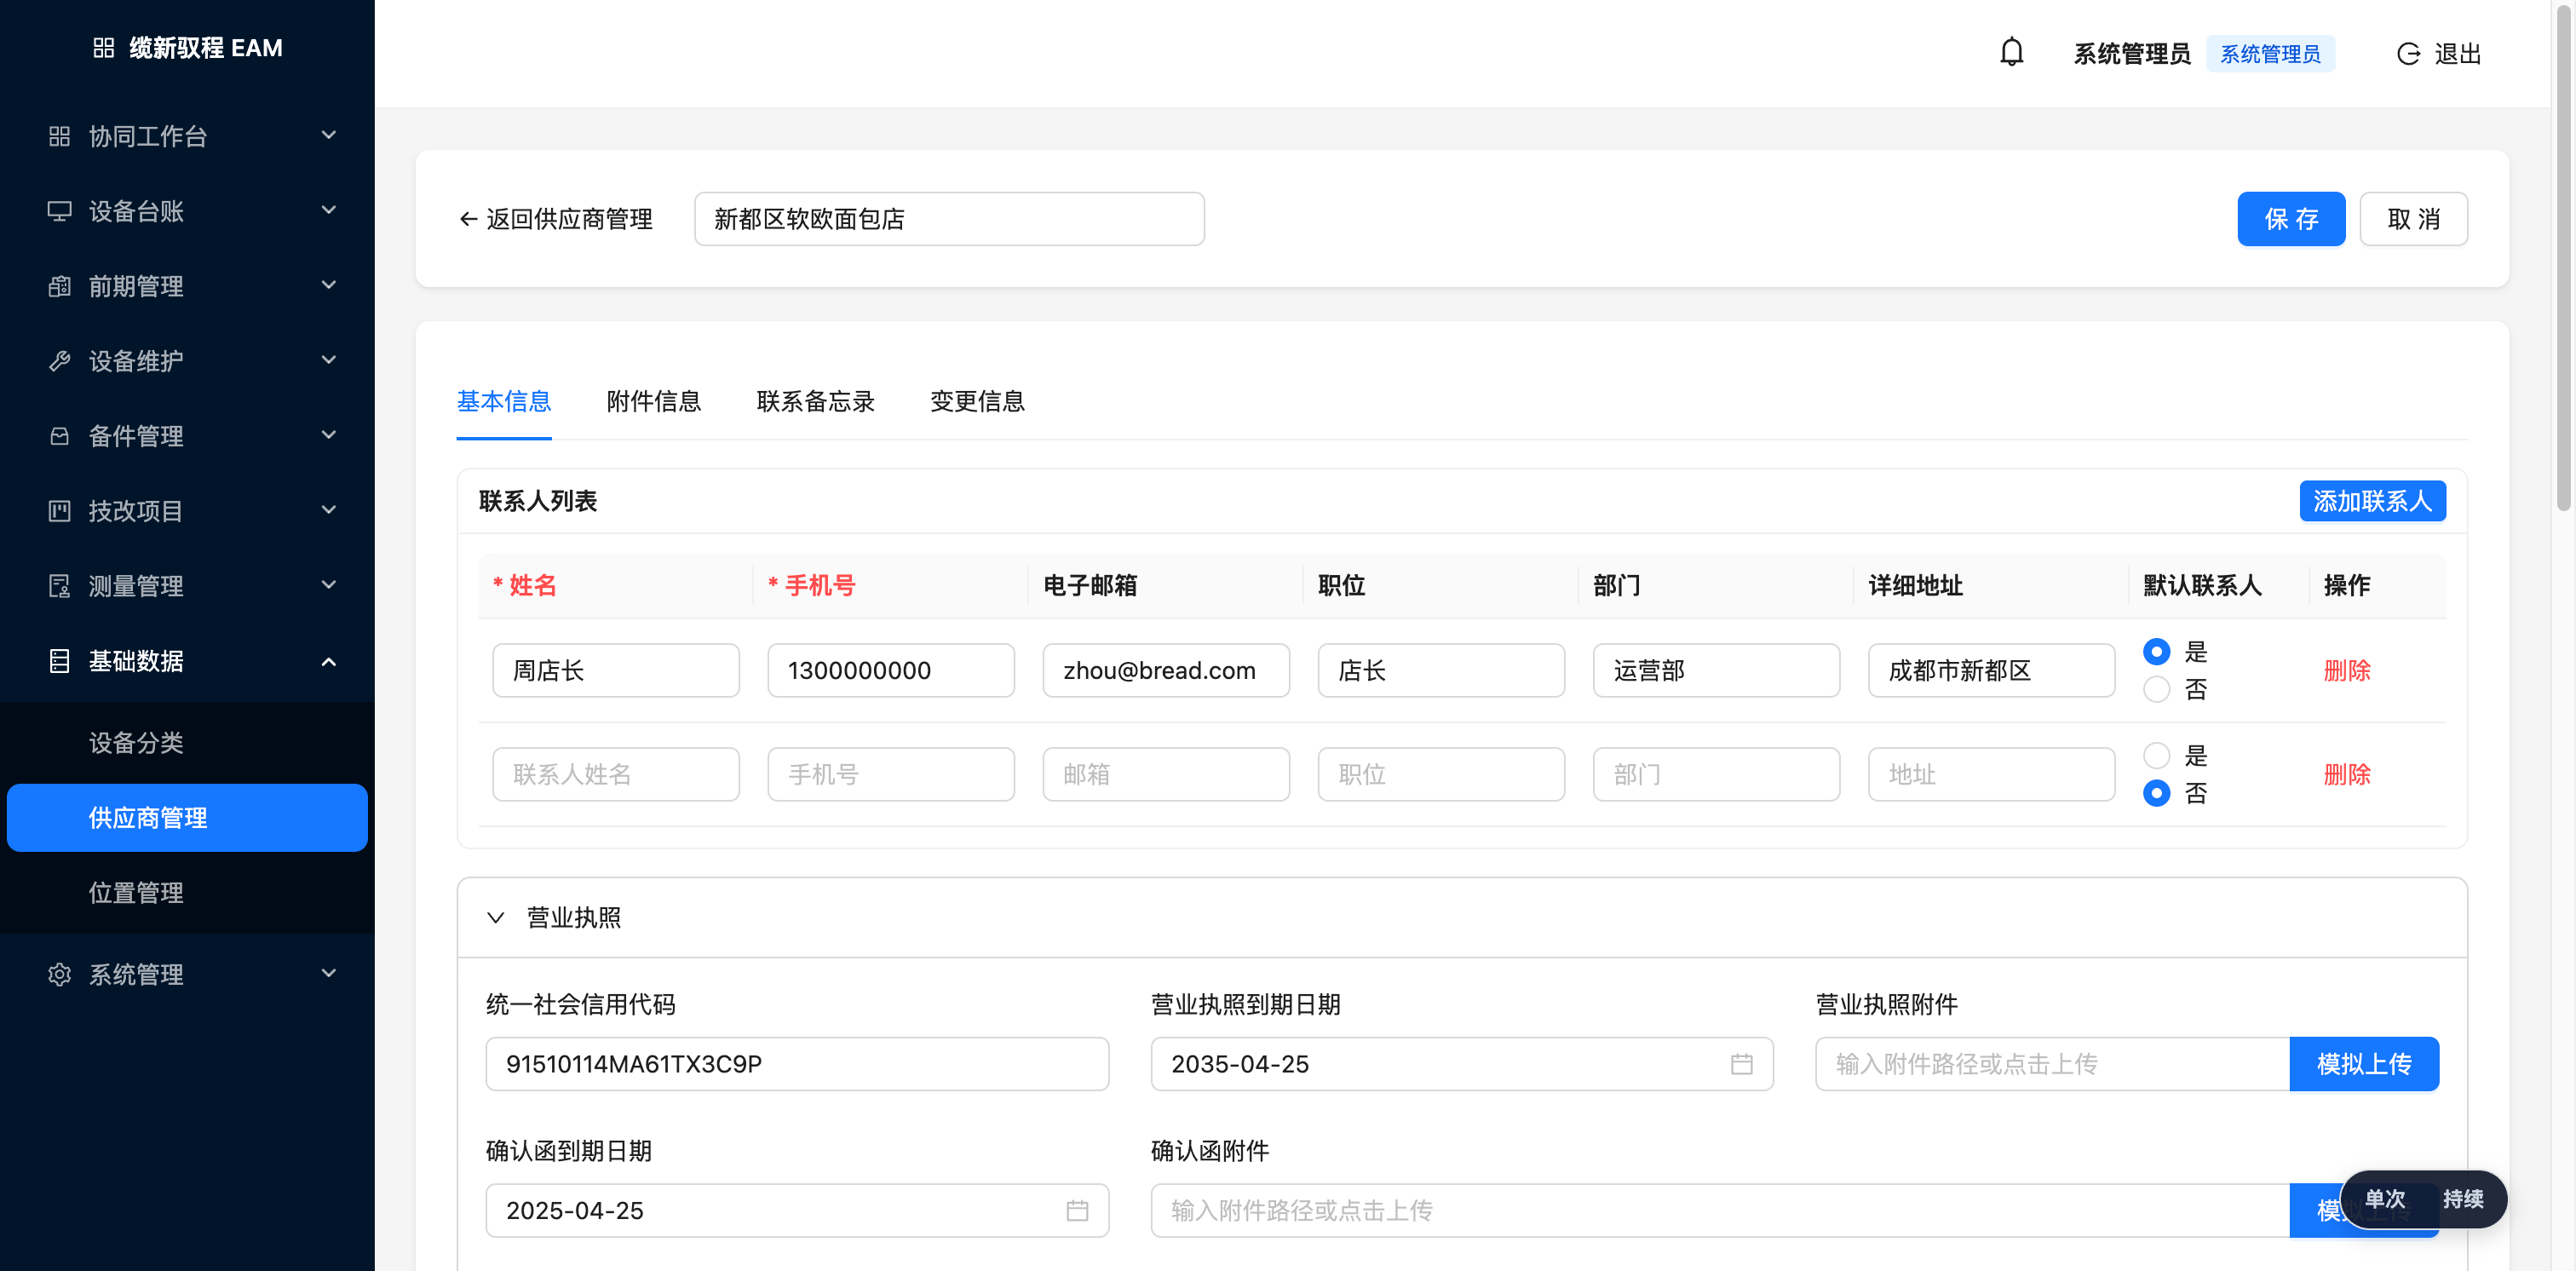
Task: Click the 成都市新都区 address input
Action: 1991,671
